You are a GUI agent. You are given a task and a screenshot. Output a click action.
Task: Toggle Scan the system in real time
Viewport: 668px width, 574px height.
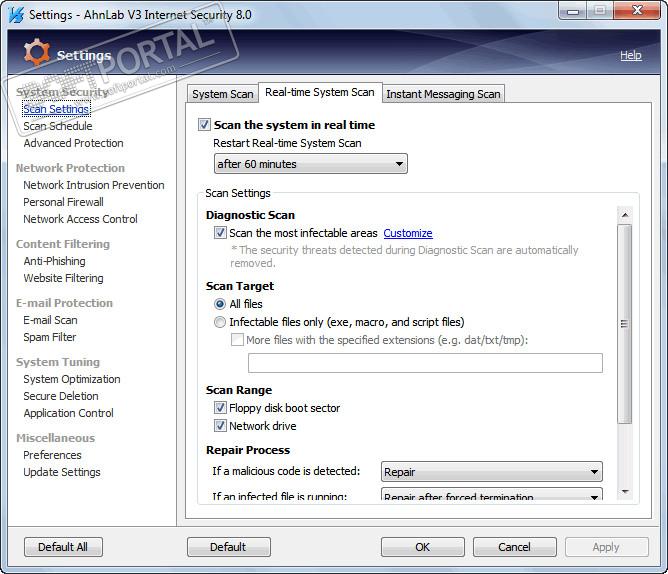(204, 125)
